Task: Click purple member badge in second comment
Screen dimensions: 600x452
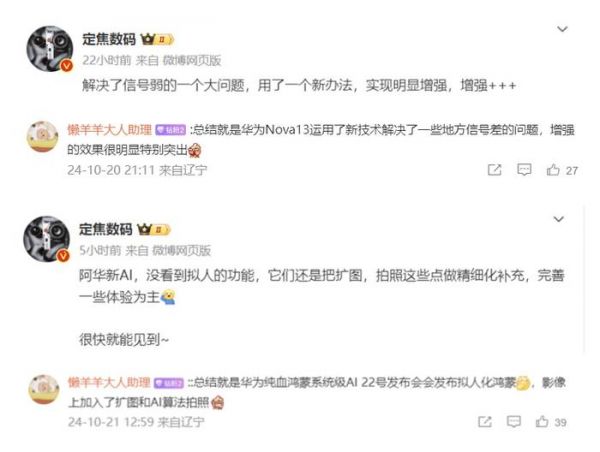Action: [x=169, y=382]
